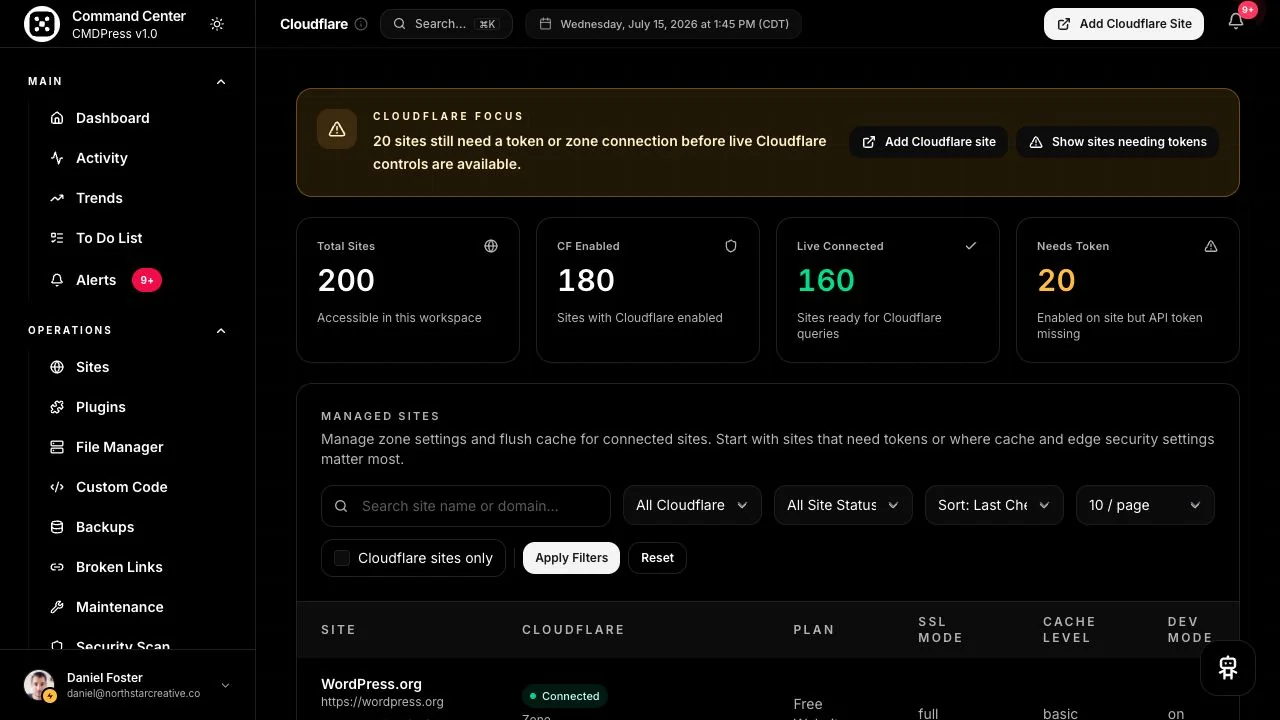
Task: Open Plugins in the sidebar
Action: click(x=101, y=407)
